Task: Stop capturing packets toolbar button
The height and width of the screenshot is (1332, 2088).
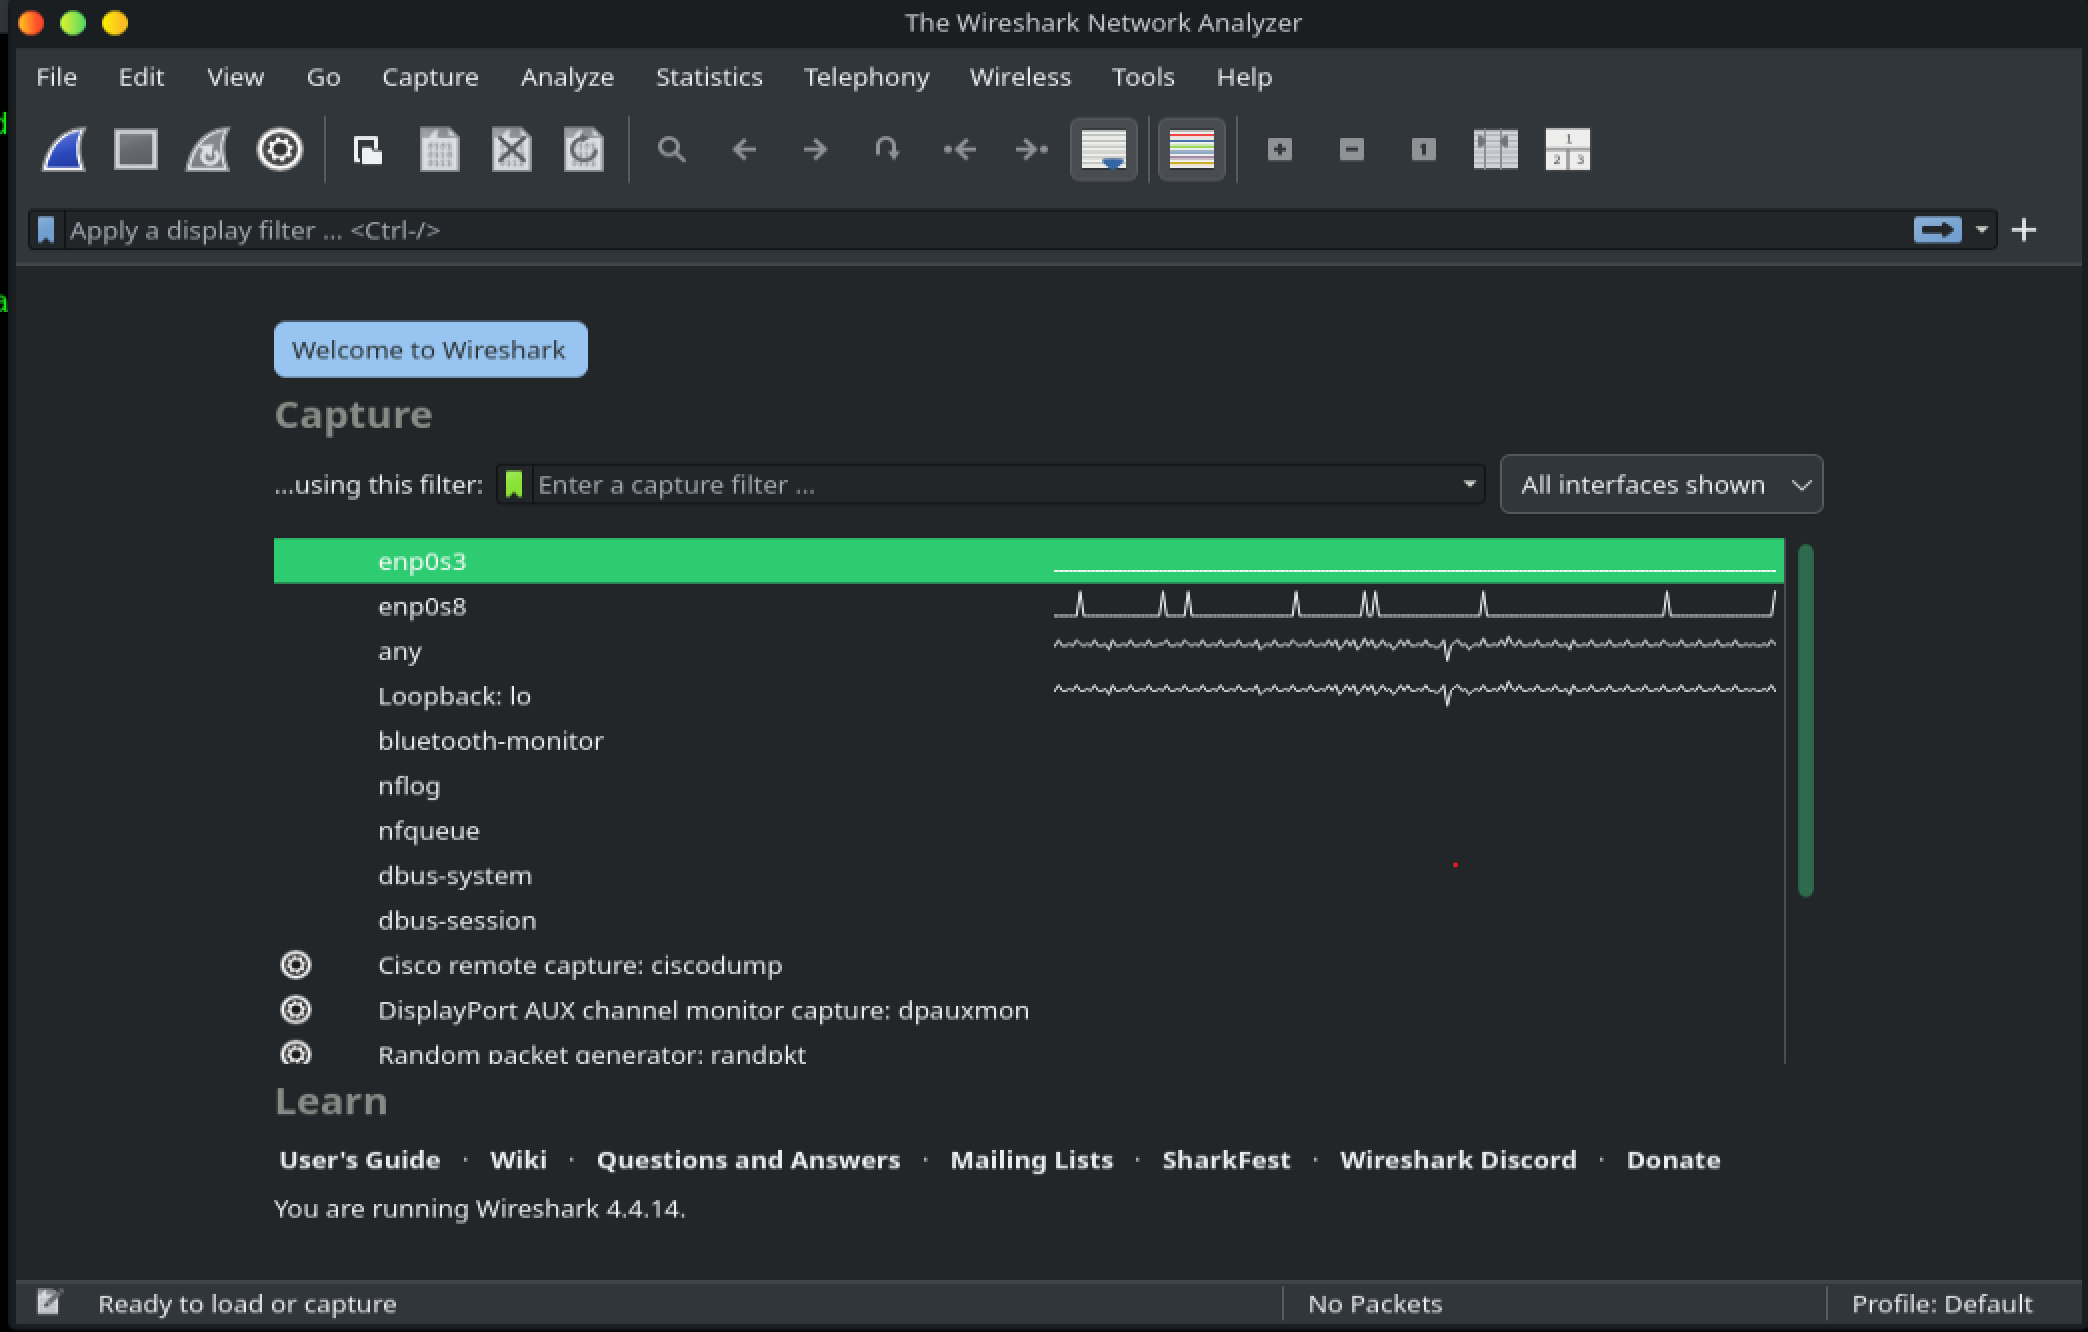Action: 136,150
